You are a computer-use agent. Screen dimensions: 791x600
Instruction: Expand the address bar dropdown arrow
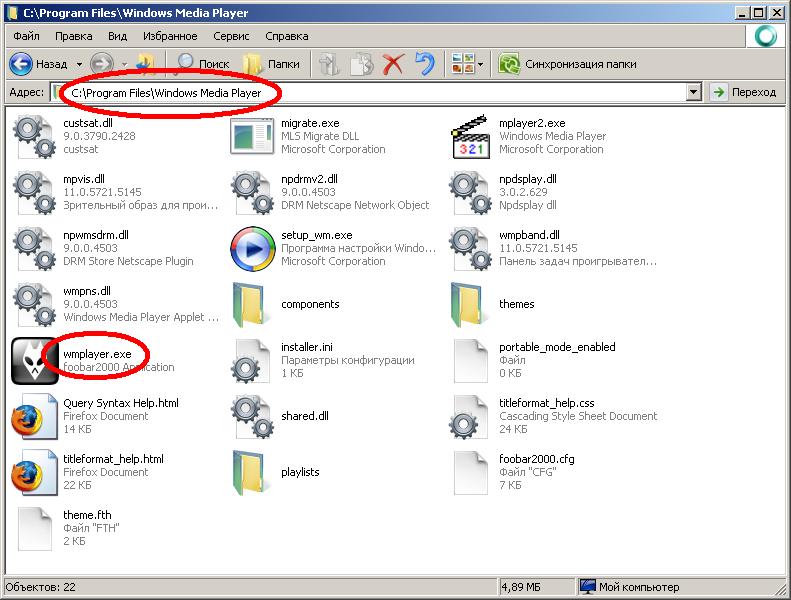(694, 92)
